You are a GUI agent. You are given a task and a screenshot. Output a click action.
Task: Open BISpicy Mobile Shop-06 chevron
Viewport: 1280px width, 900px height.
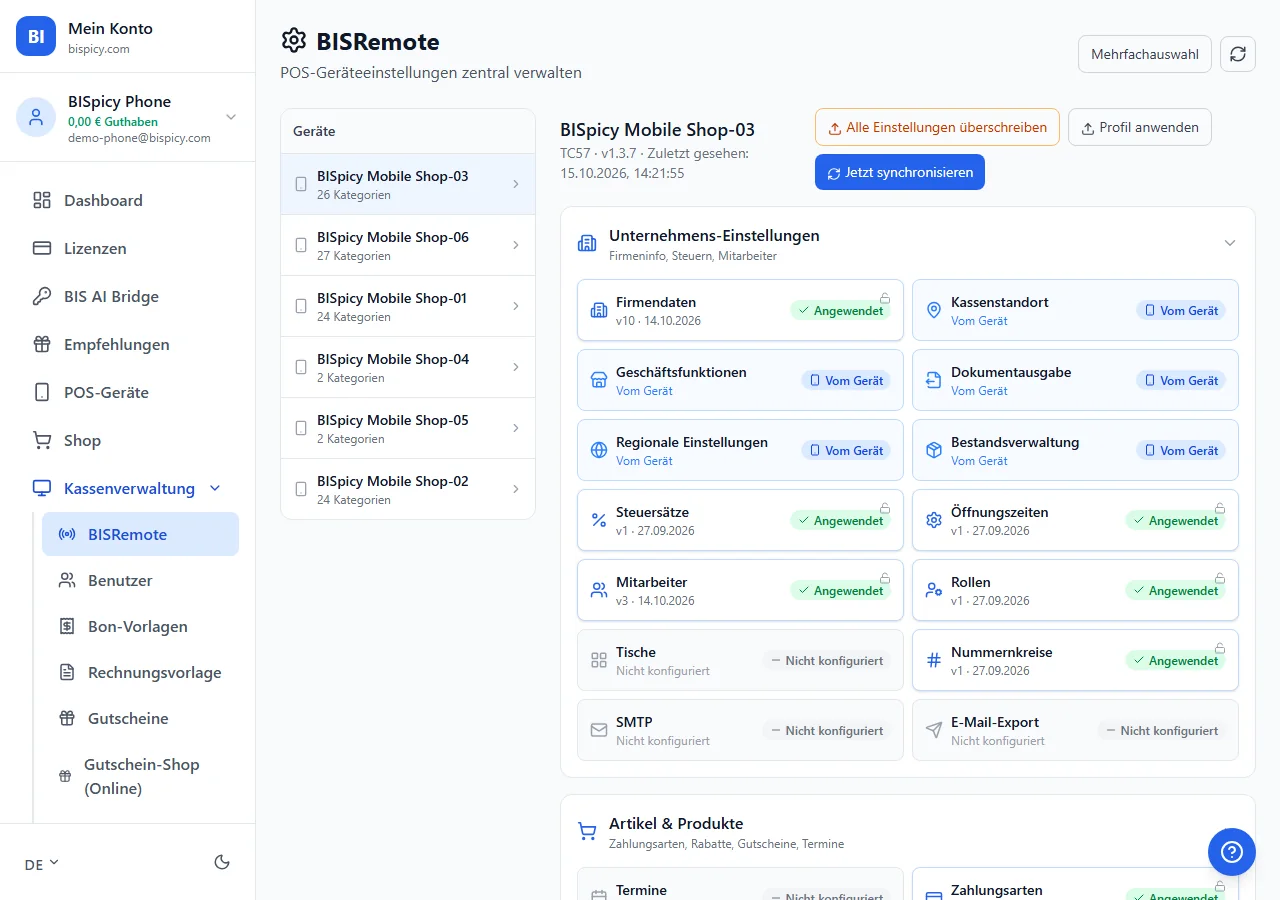[x=516, y=245]
